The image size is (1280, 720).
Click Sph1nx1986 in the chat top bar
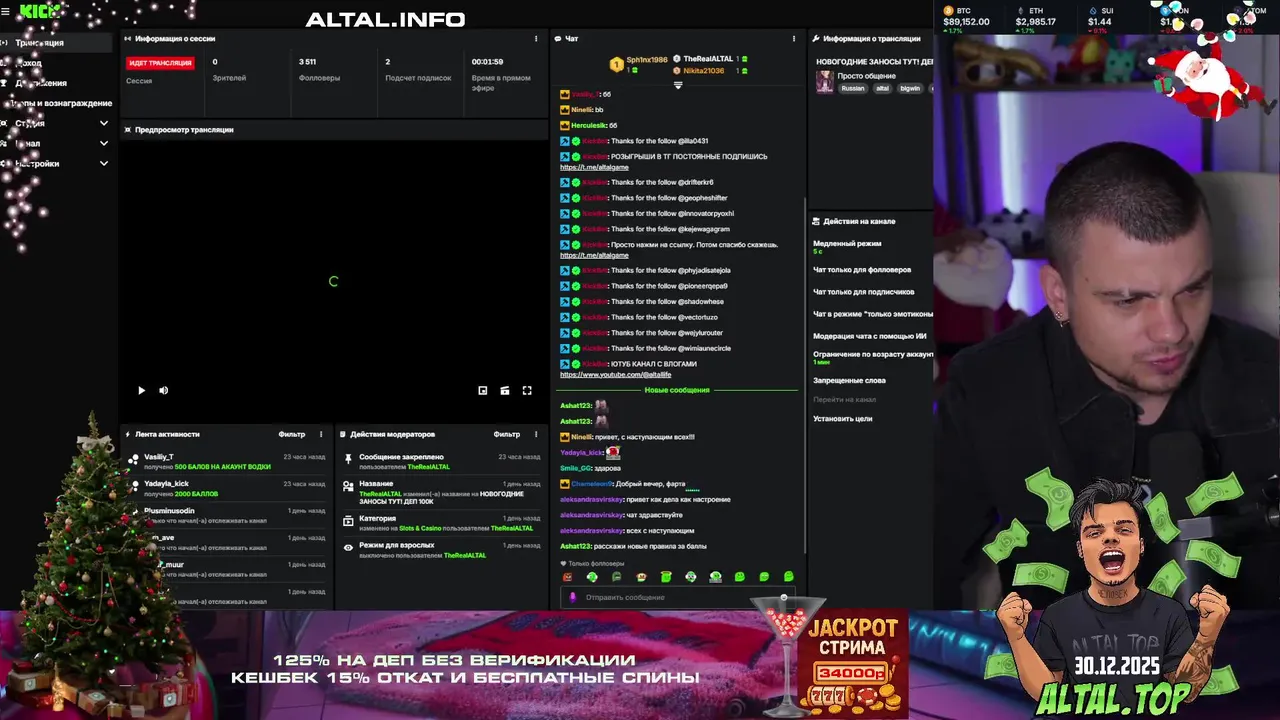(646, 59)
